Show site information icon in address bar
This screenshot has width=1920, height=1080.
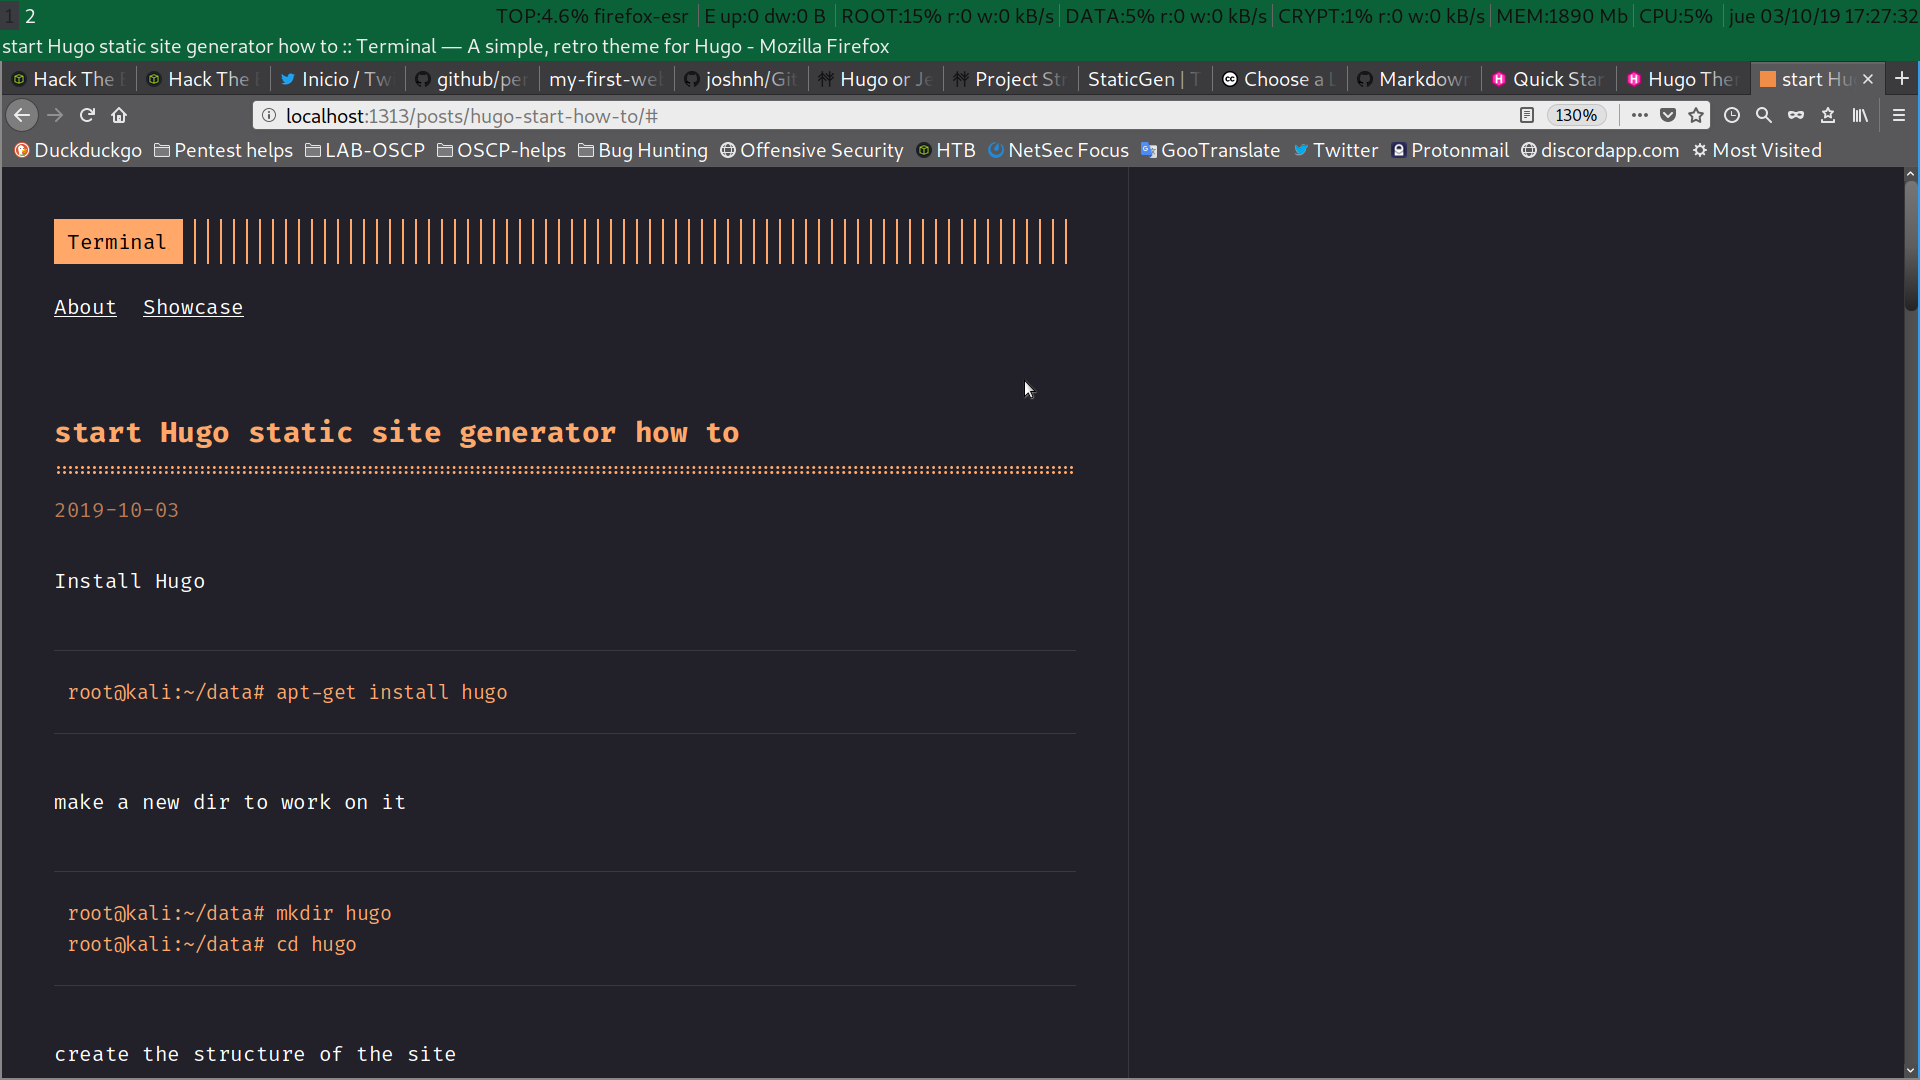[269, 116]
